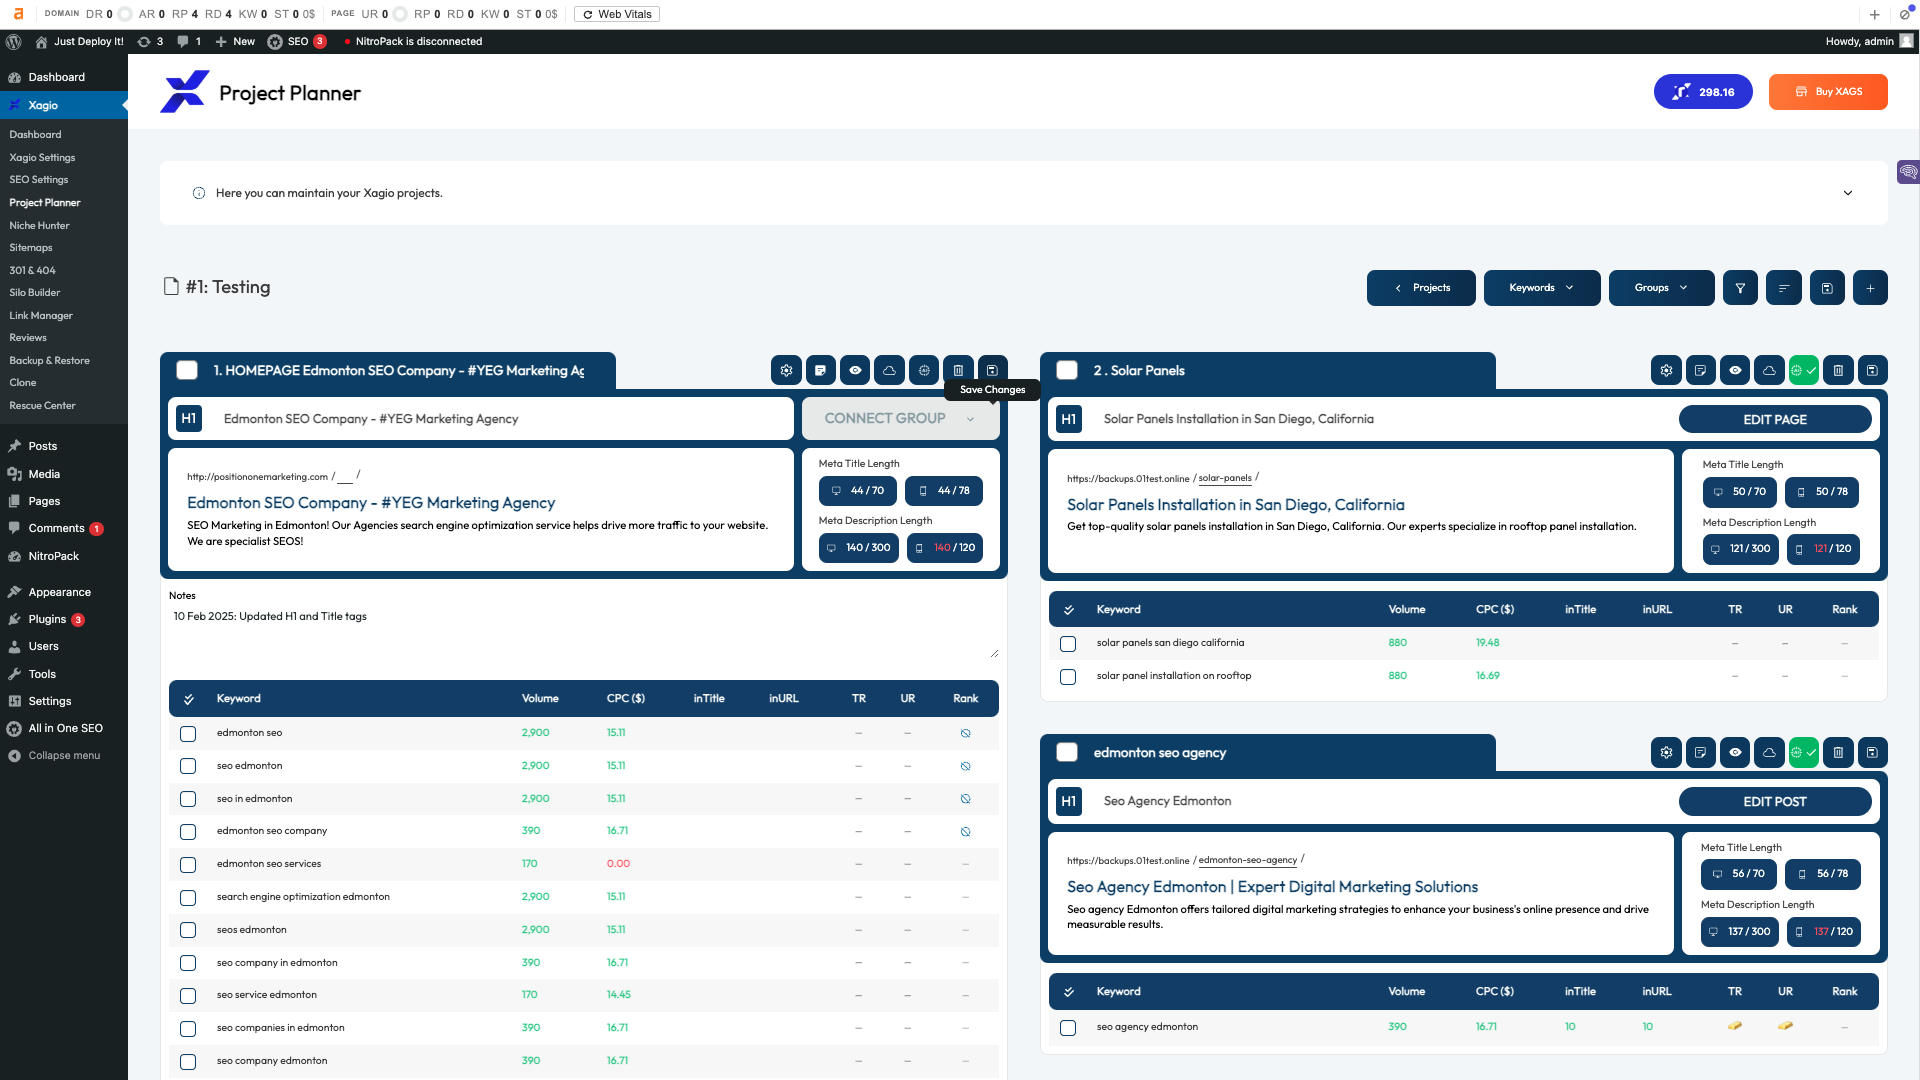Open the SEO menu in admin bar
Image resolution: width=1920 pixels, height=1080 pixels.
pyautogui.click(x=296, y=41)
